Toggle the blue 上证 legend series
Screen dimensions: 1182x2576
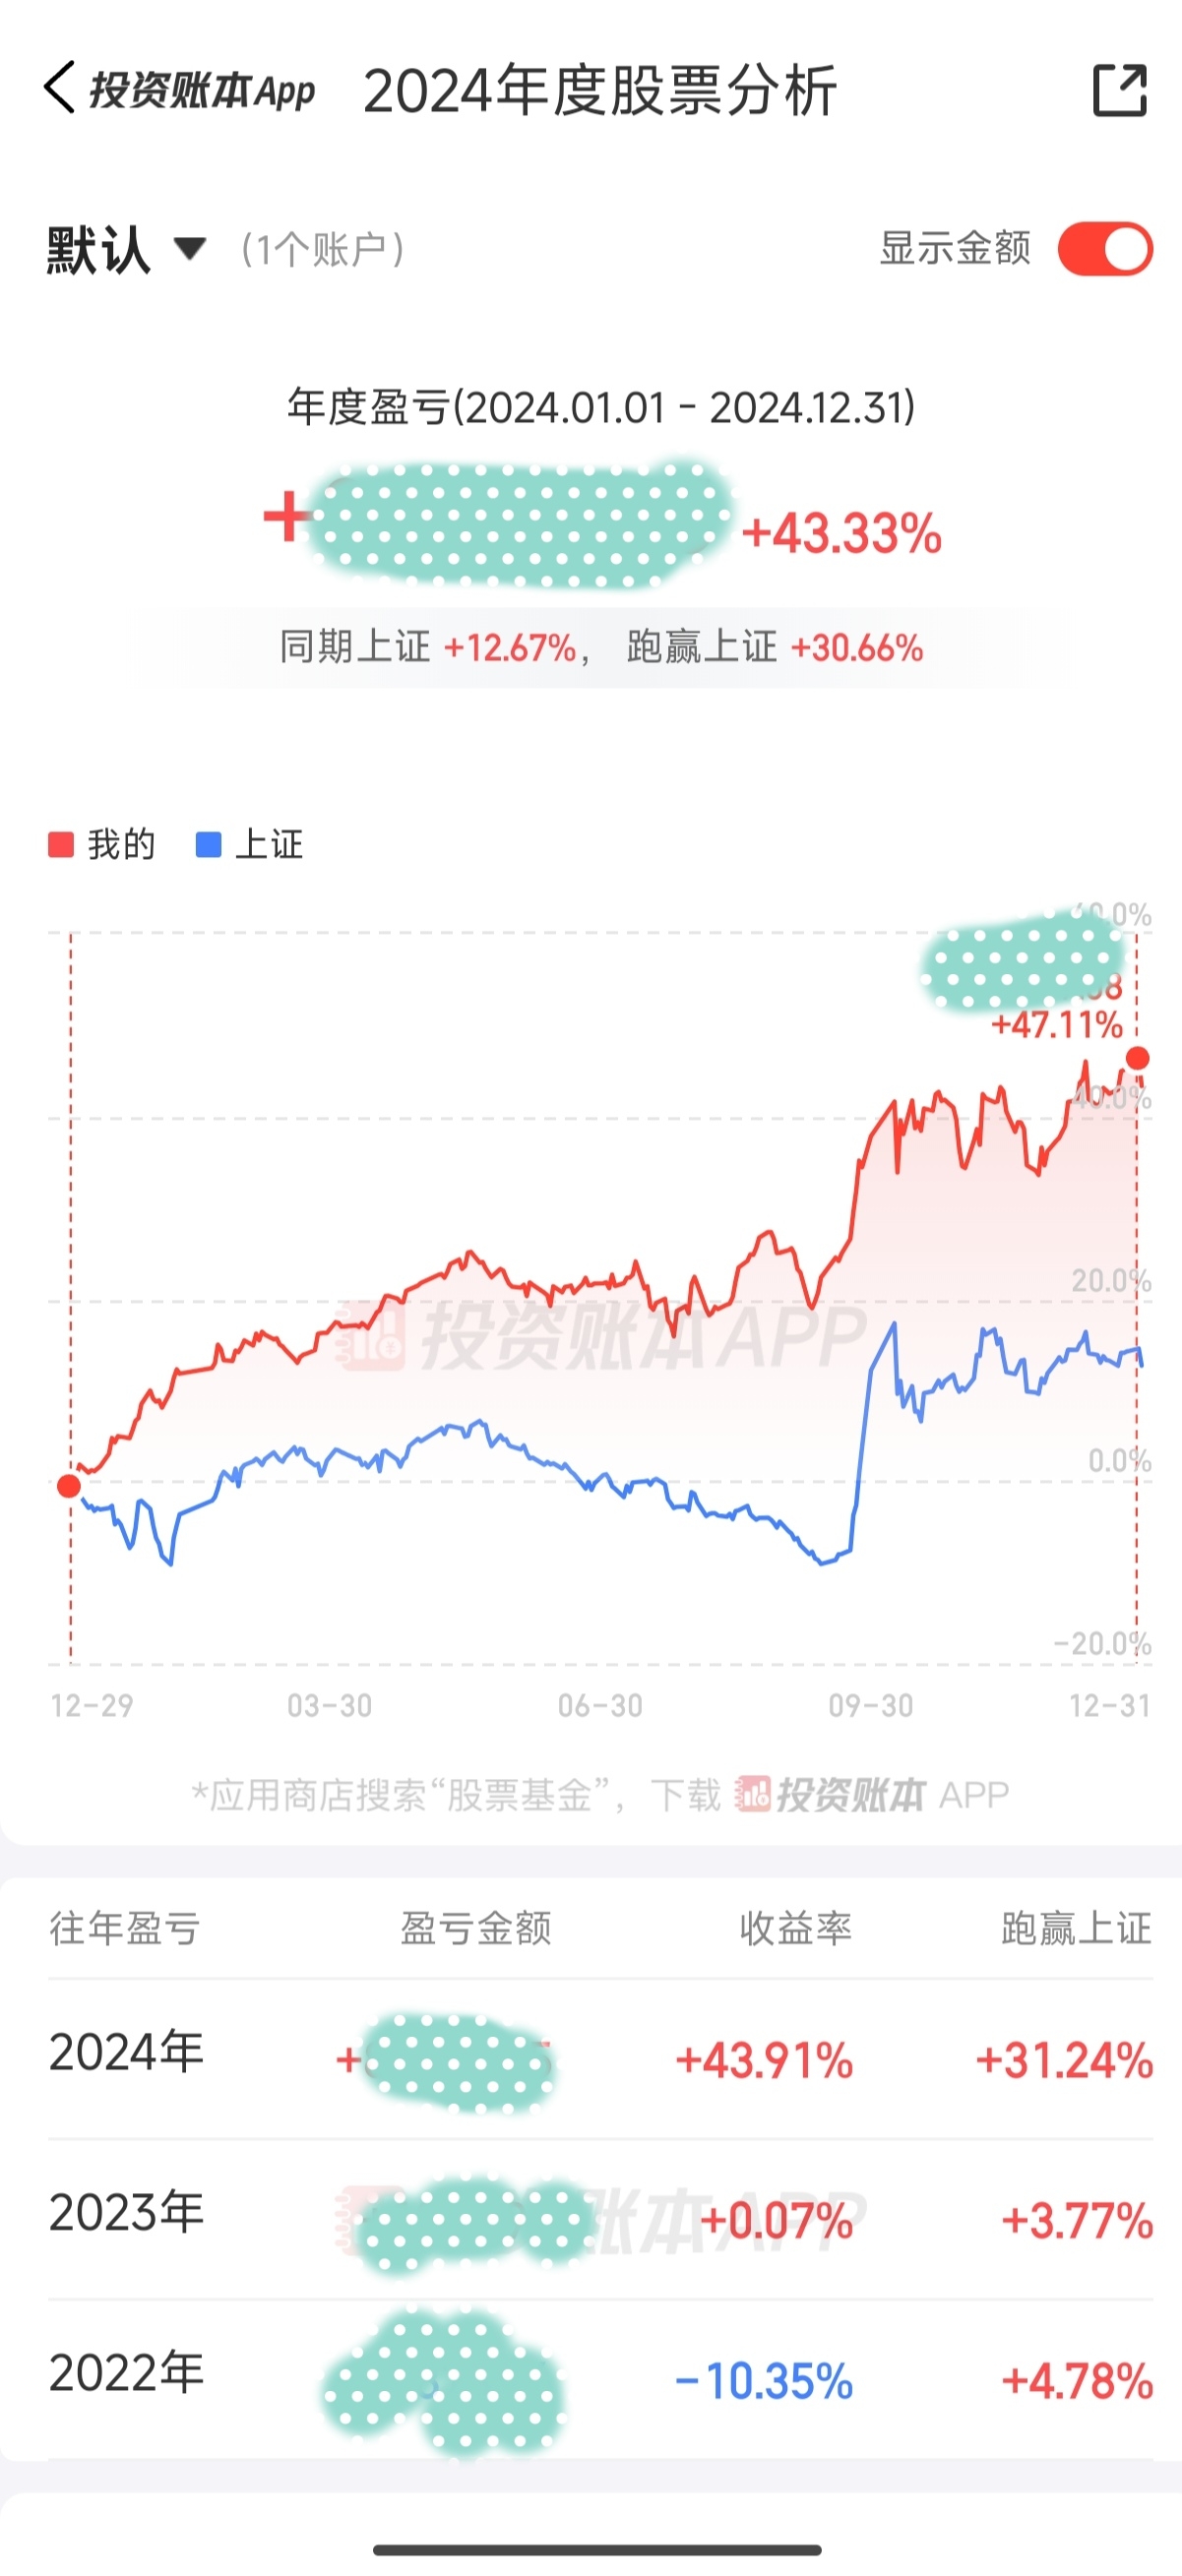tap(249, 844)
